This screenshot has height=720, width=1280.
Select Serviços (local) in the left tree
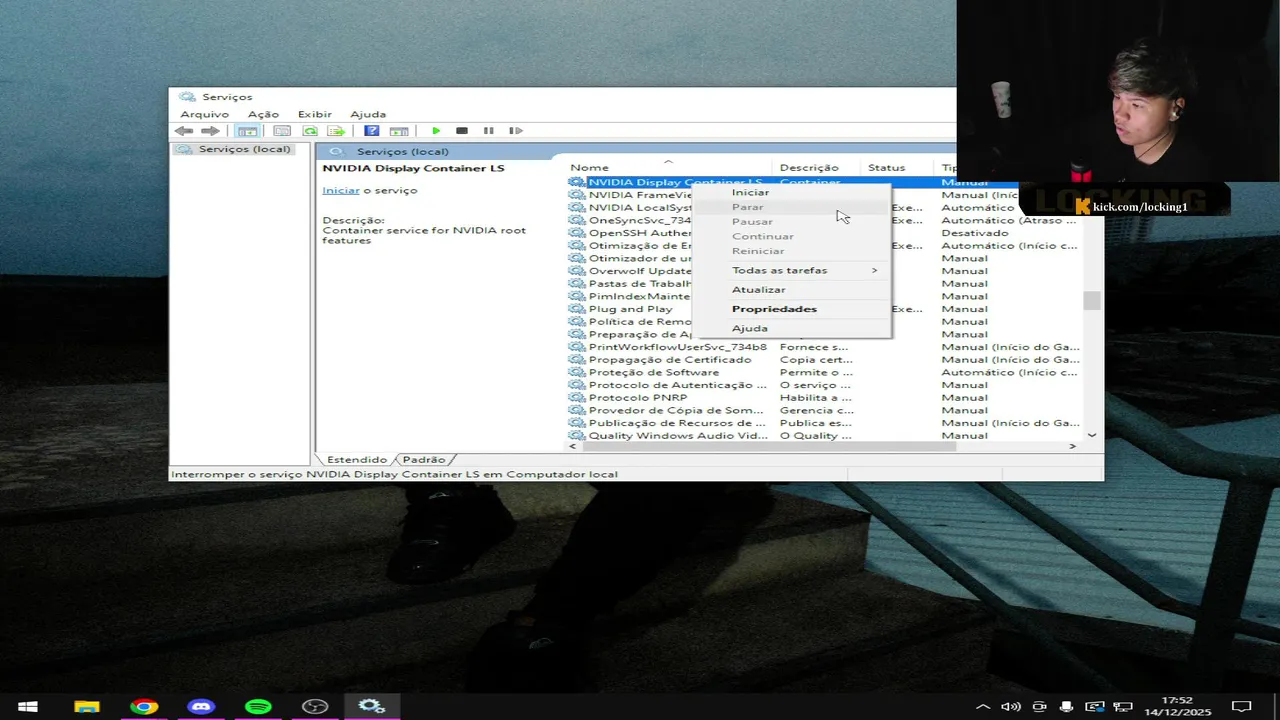244,149
